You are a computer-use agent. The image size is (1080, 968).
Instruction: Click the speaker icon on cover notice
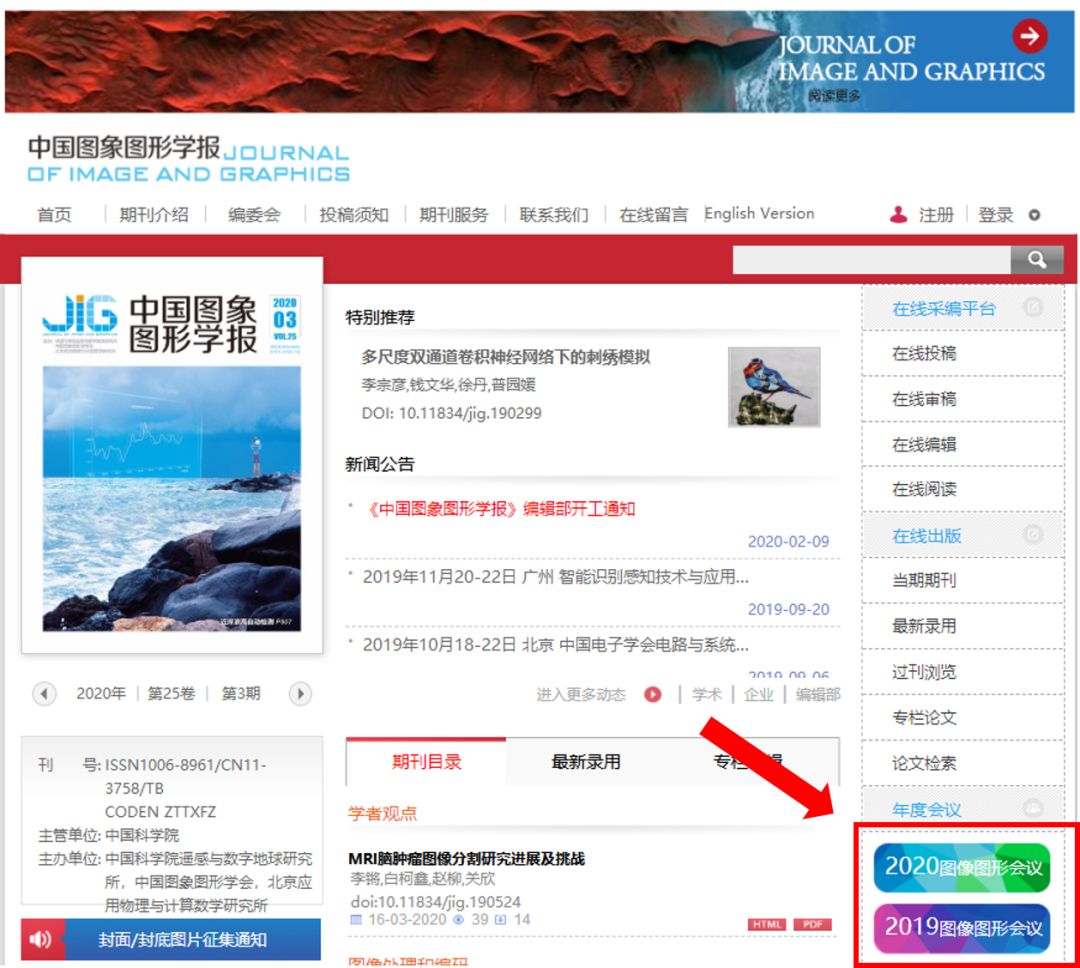pyautogui.click(x=41, y=939)
